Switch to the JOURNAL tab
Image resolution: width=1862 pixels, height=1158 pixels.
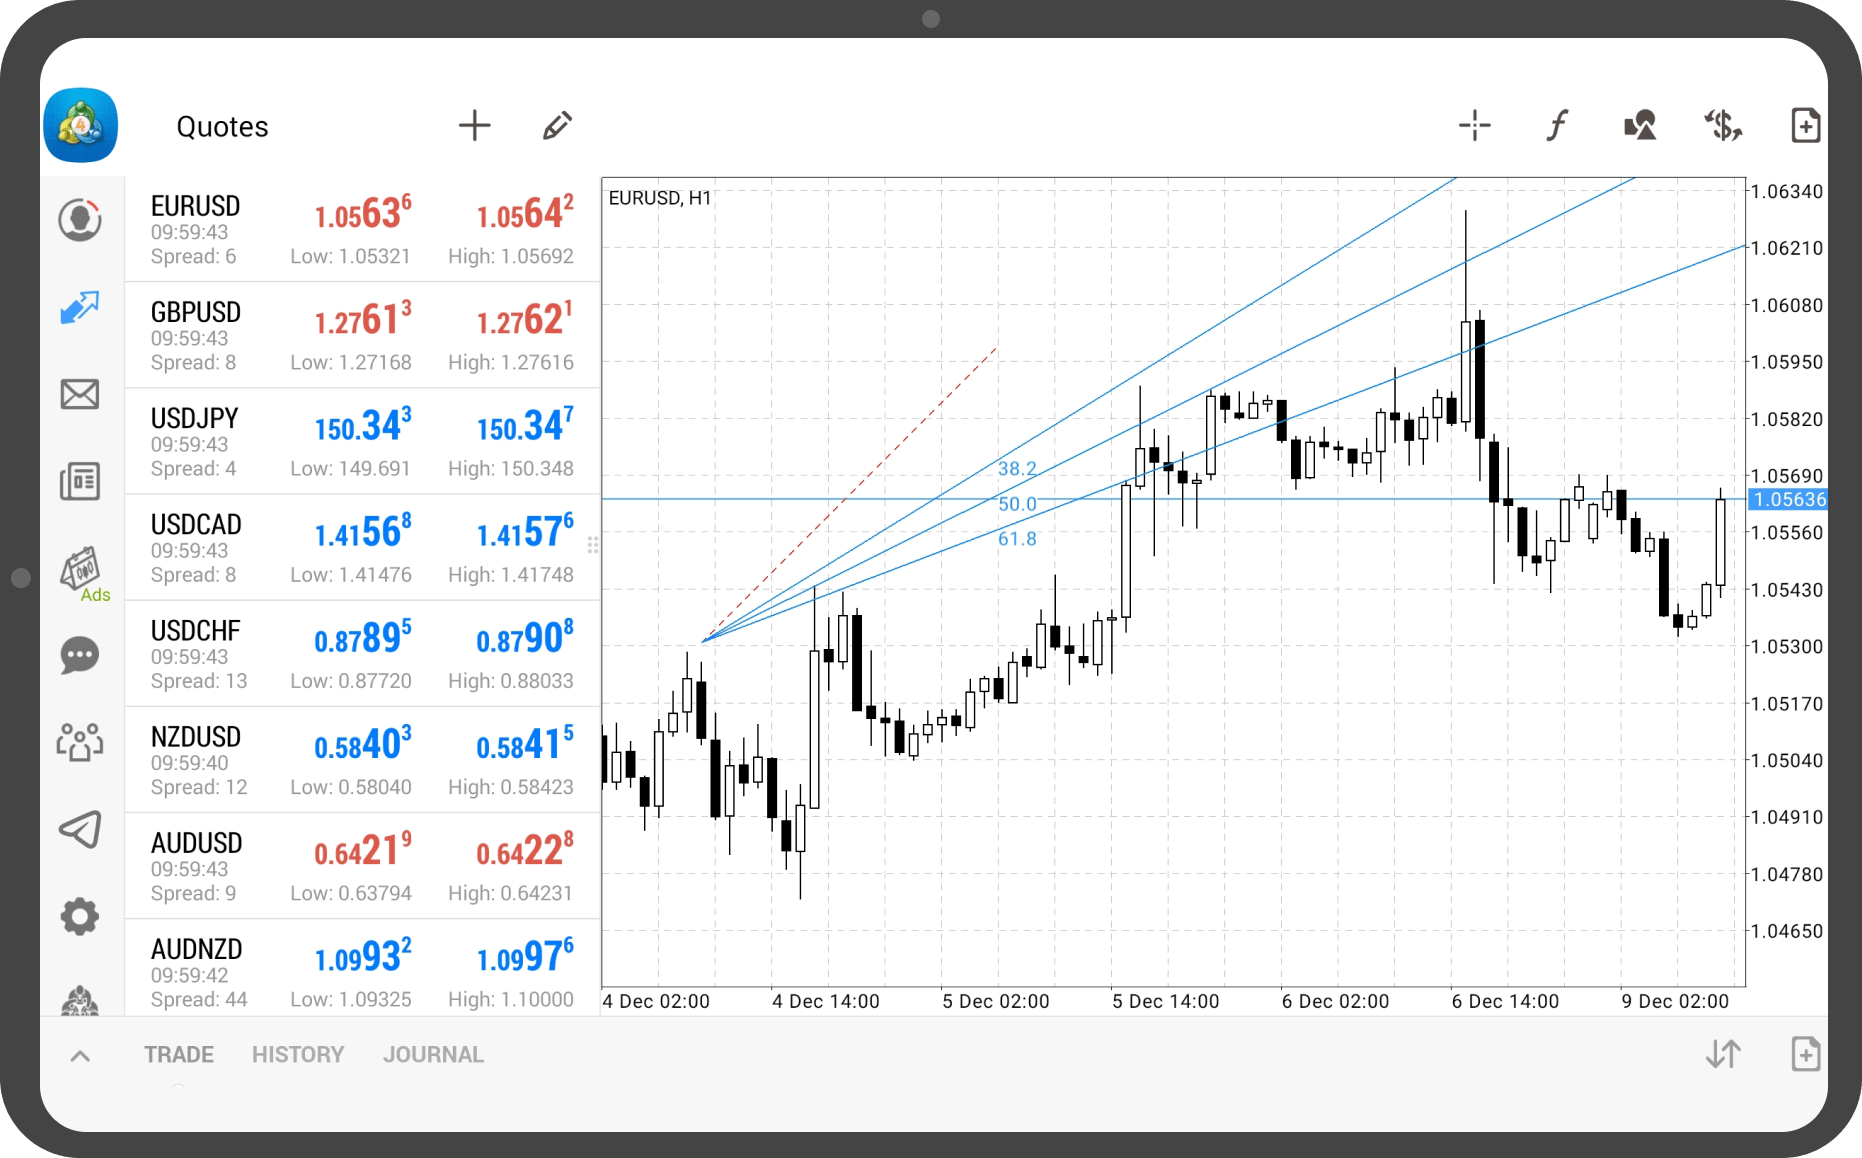tap(433, 1055)
